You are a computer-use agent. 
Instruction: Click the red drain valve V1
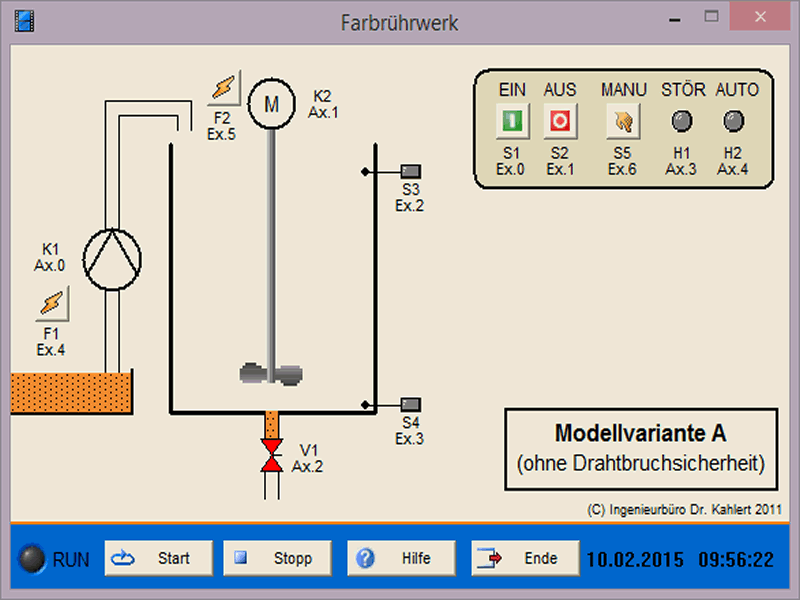click(271, 455)
